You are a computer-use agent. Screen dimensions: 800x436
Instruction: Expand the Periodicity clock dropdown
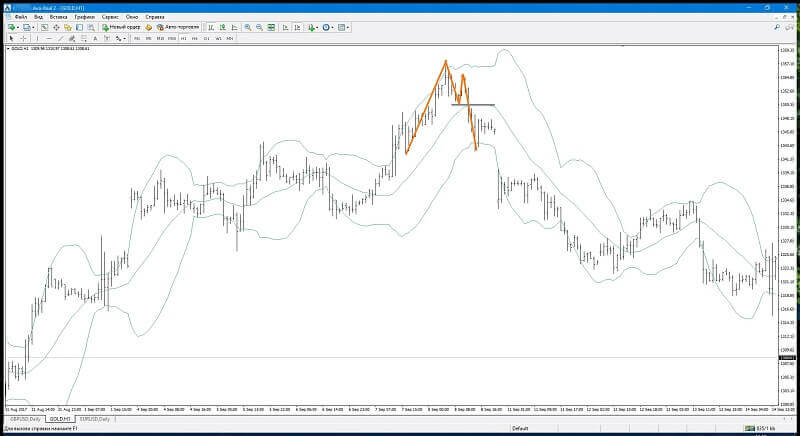click(x=333, y=28)
